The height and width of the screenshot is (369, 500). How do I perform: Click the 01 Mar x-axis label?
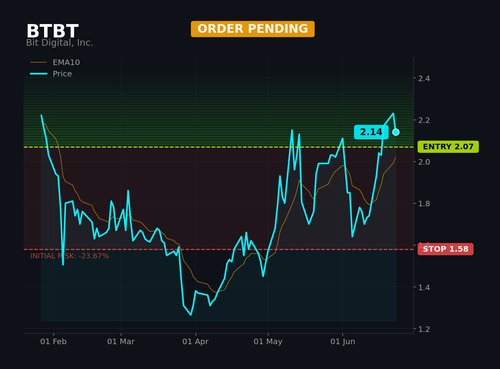(x=121, y=342)
